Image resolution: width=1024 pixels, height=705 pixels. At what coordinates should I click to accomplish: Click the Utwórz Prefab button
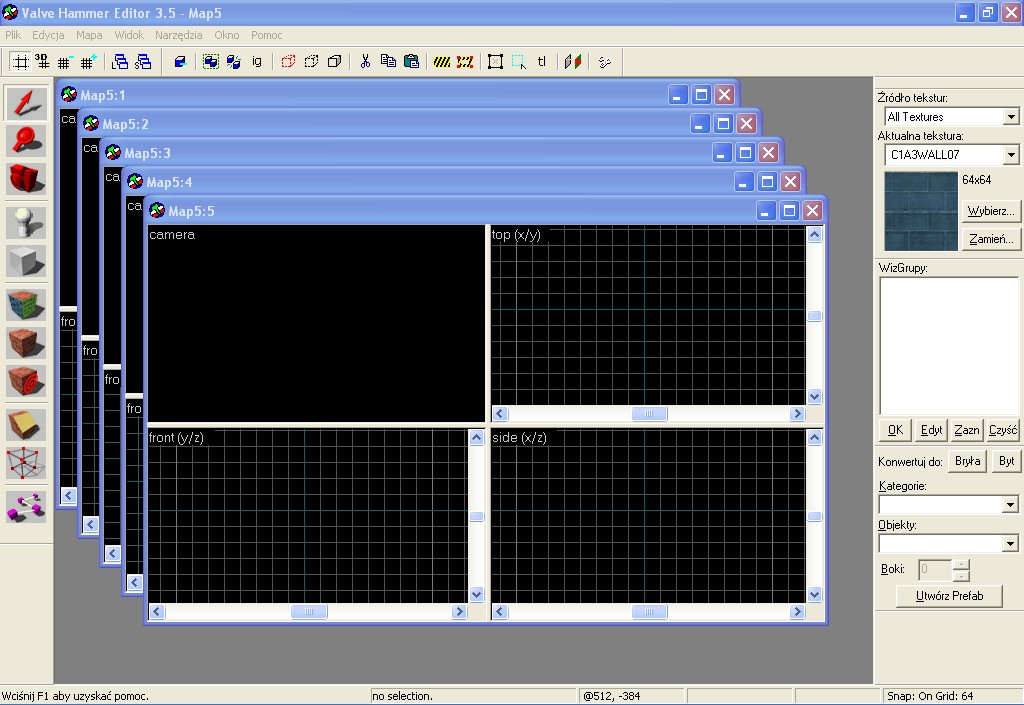pyautogui.click(x=949, y=596)
